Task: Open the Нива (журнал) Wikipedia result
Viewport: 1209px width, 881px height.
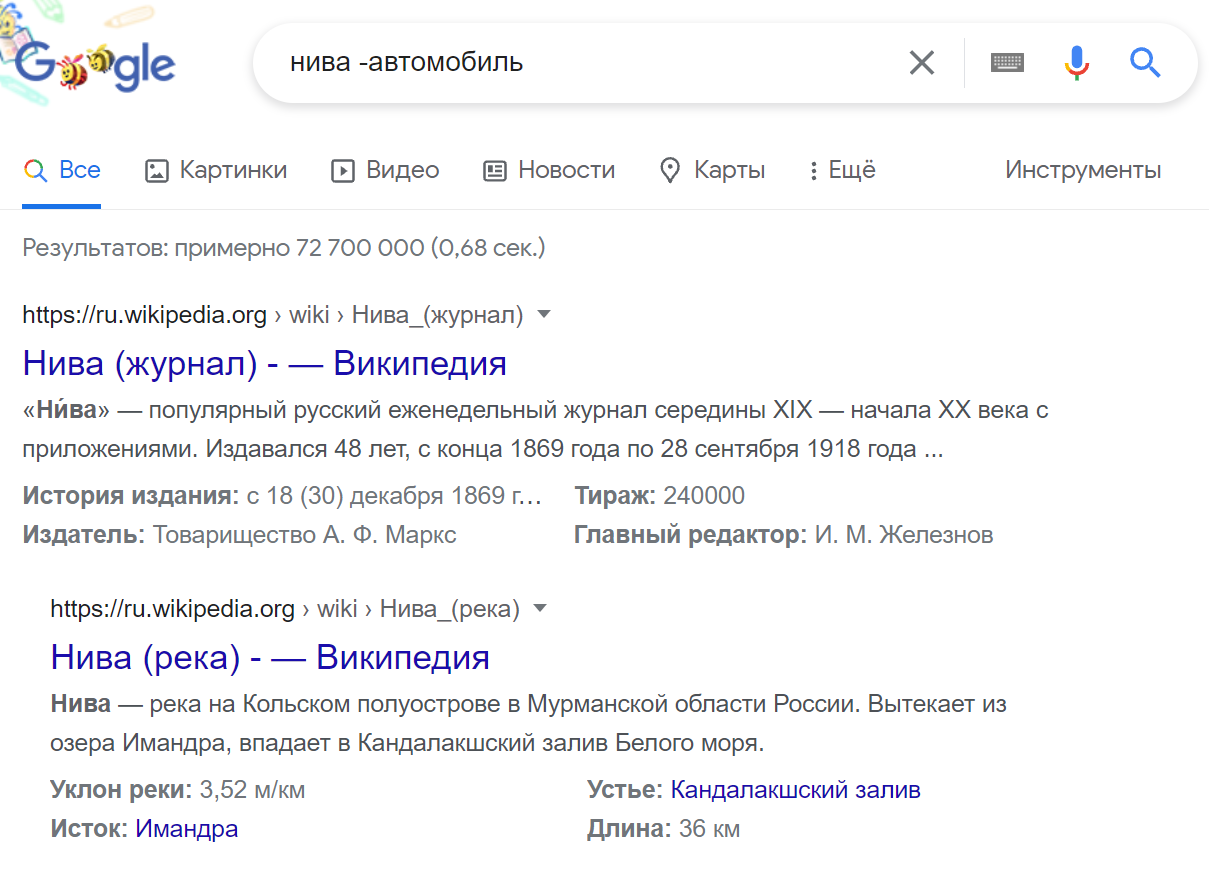Action: click(264, 363)
